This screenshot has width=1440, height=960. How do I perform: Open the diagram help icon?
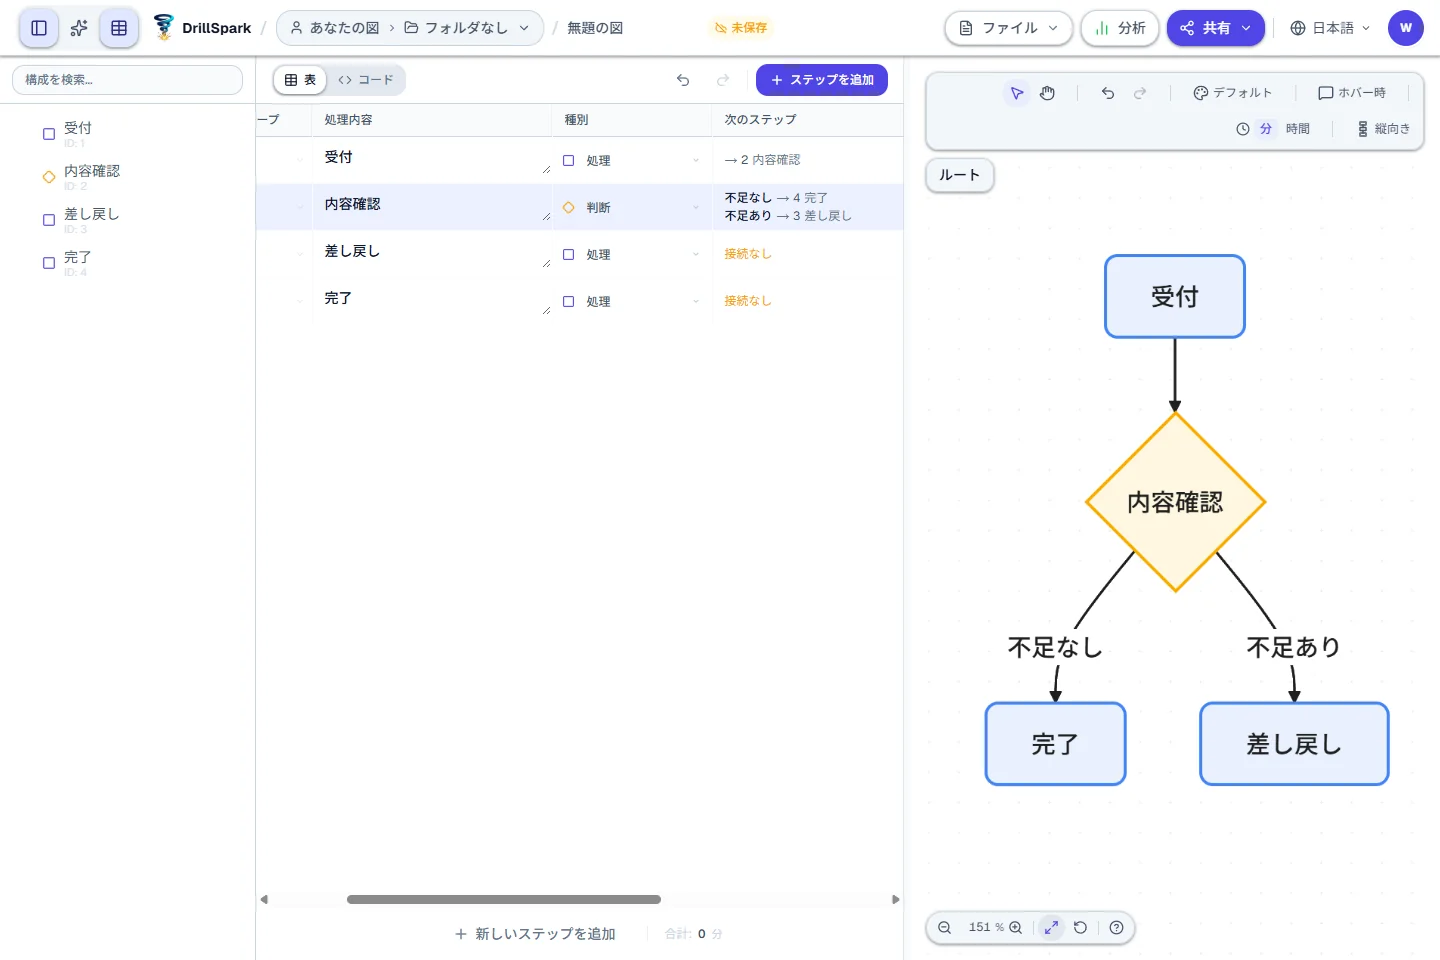1117,928
